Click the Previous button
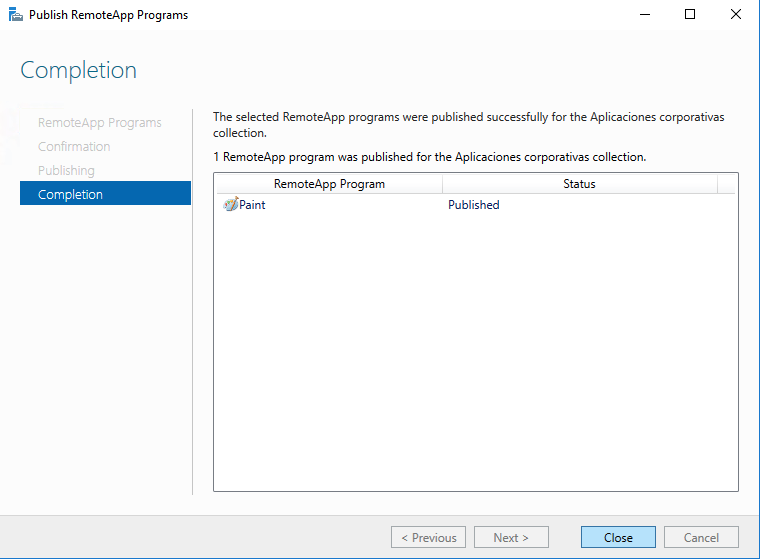The image size is (760, 559). click(428, 537)
